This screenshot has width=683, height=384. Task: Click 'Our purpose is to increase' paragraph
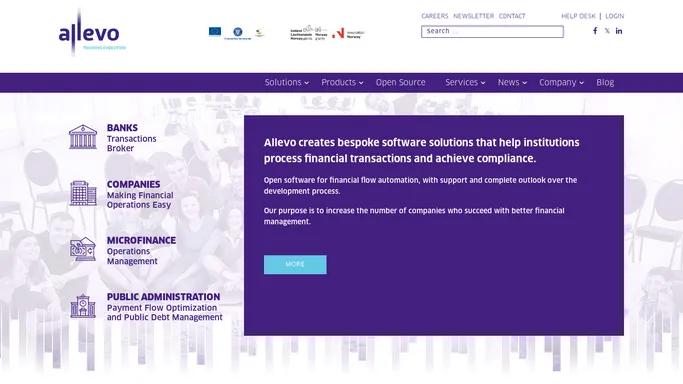(x=414, y=216)
